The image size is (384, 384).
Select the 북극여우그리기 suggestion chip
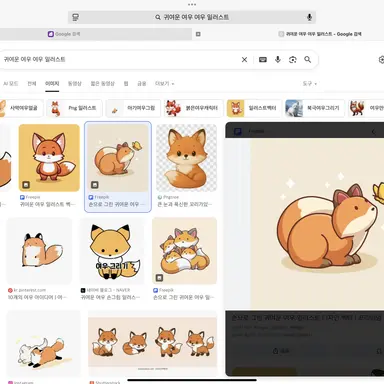tap(315, 108)
